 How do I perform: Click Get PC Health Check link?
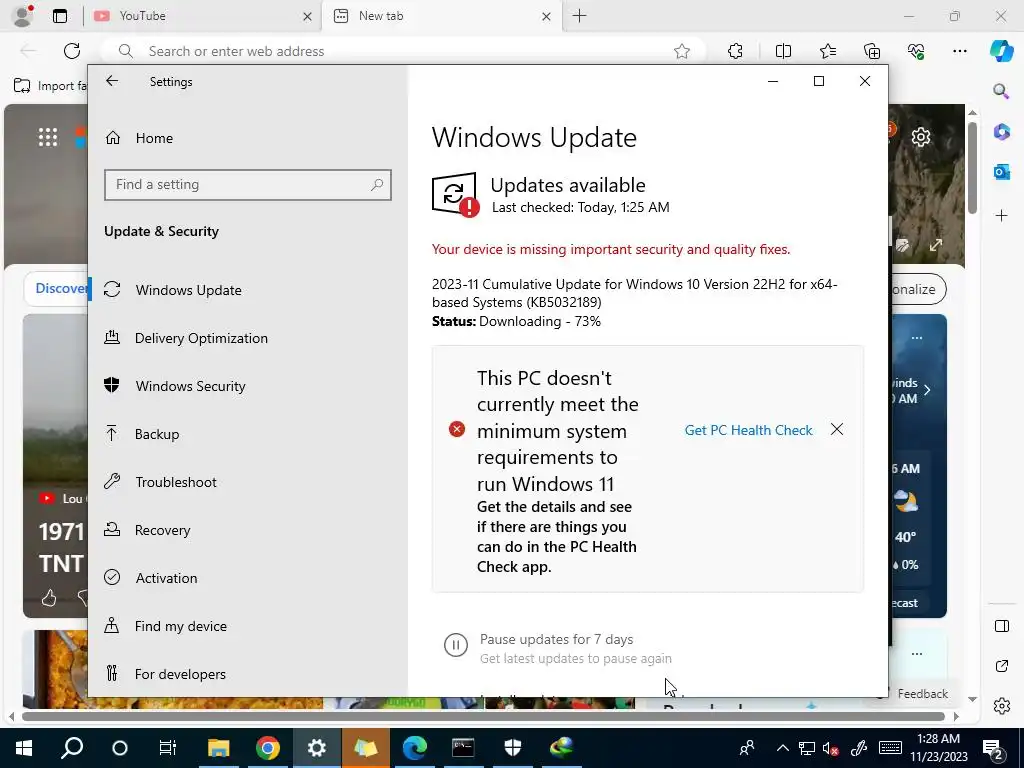point(748,430)
